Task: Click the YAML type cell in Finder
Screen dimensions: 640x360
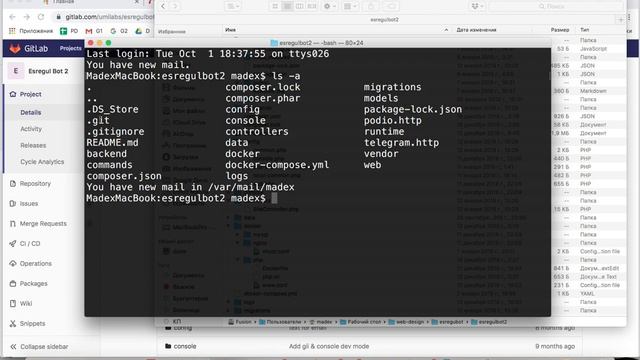Action: point(587,294)
